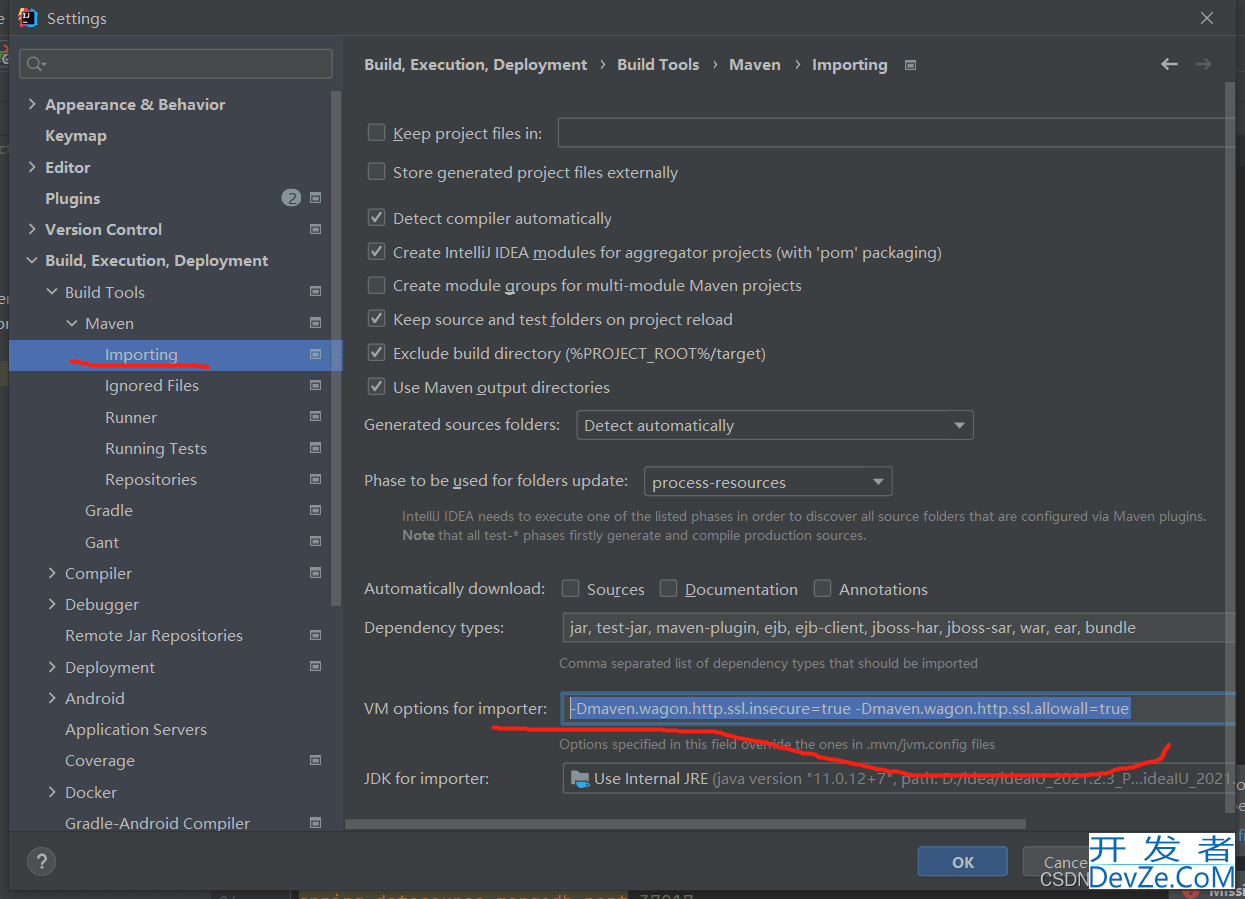Click the project-scope icon on the Version Control row
The height and width of the screenshot is (899, 1245).
point(316,229)
